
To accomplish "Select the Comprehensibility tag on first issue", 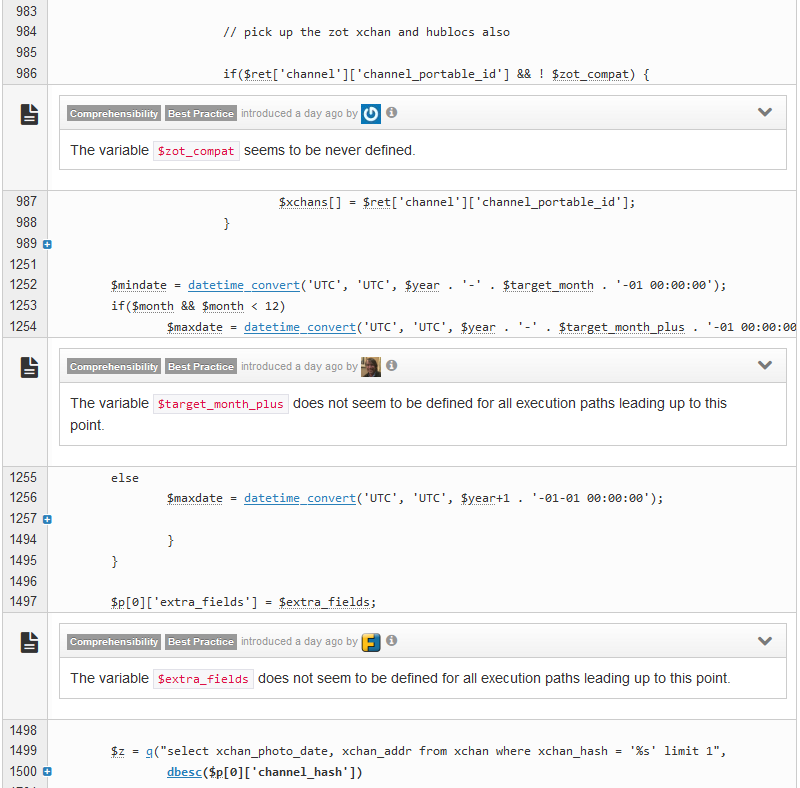I will (x=114, y=114).
